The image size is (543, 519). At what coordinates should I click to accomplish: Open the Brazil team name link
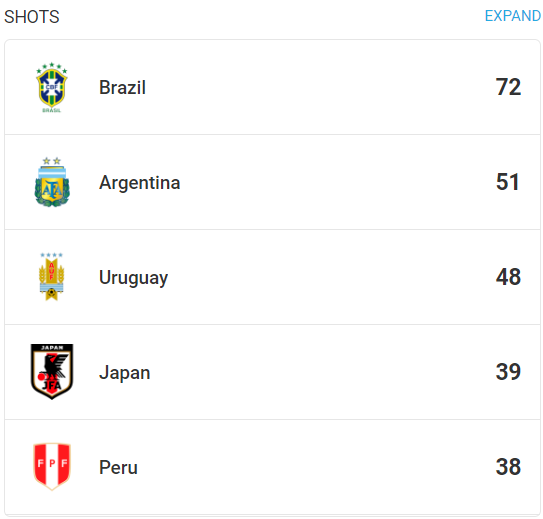coord(122,87)
